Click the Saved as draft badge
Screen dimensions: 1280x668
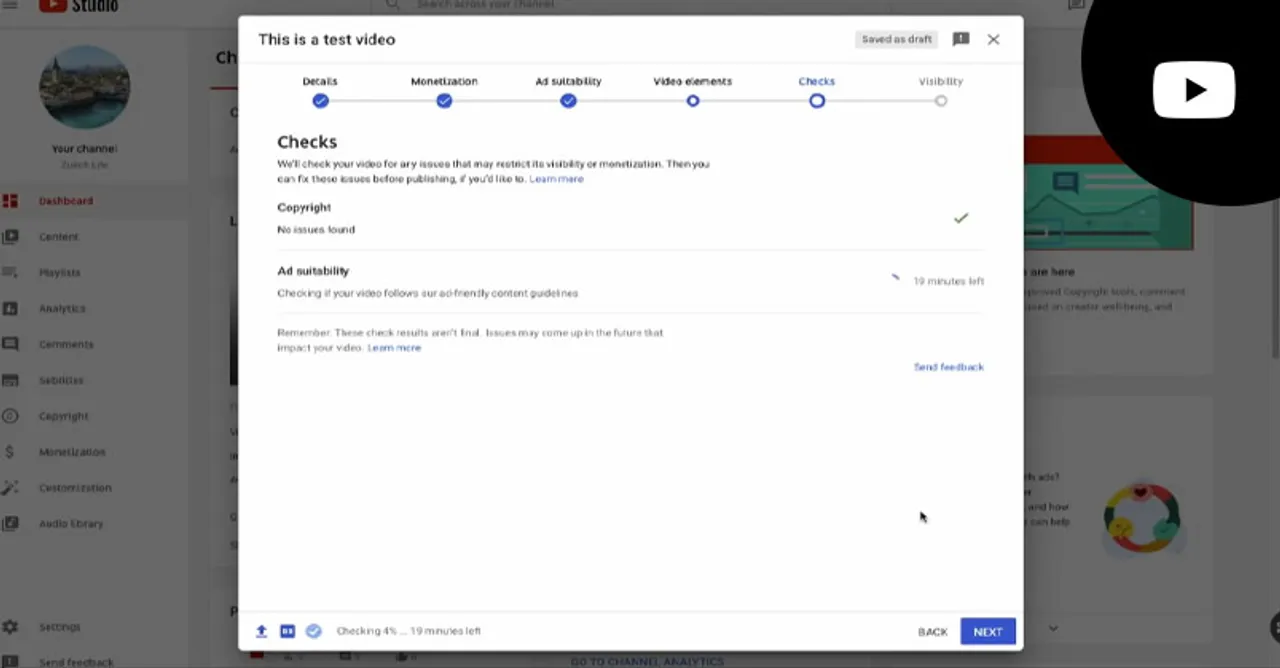click(897, 39)
